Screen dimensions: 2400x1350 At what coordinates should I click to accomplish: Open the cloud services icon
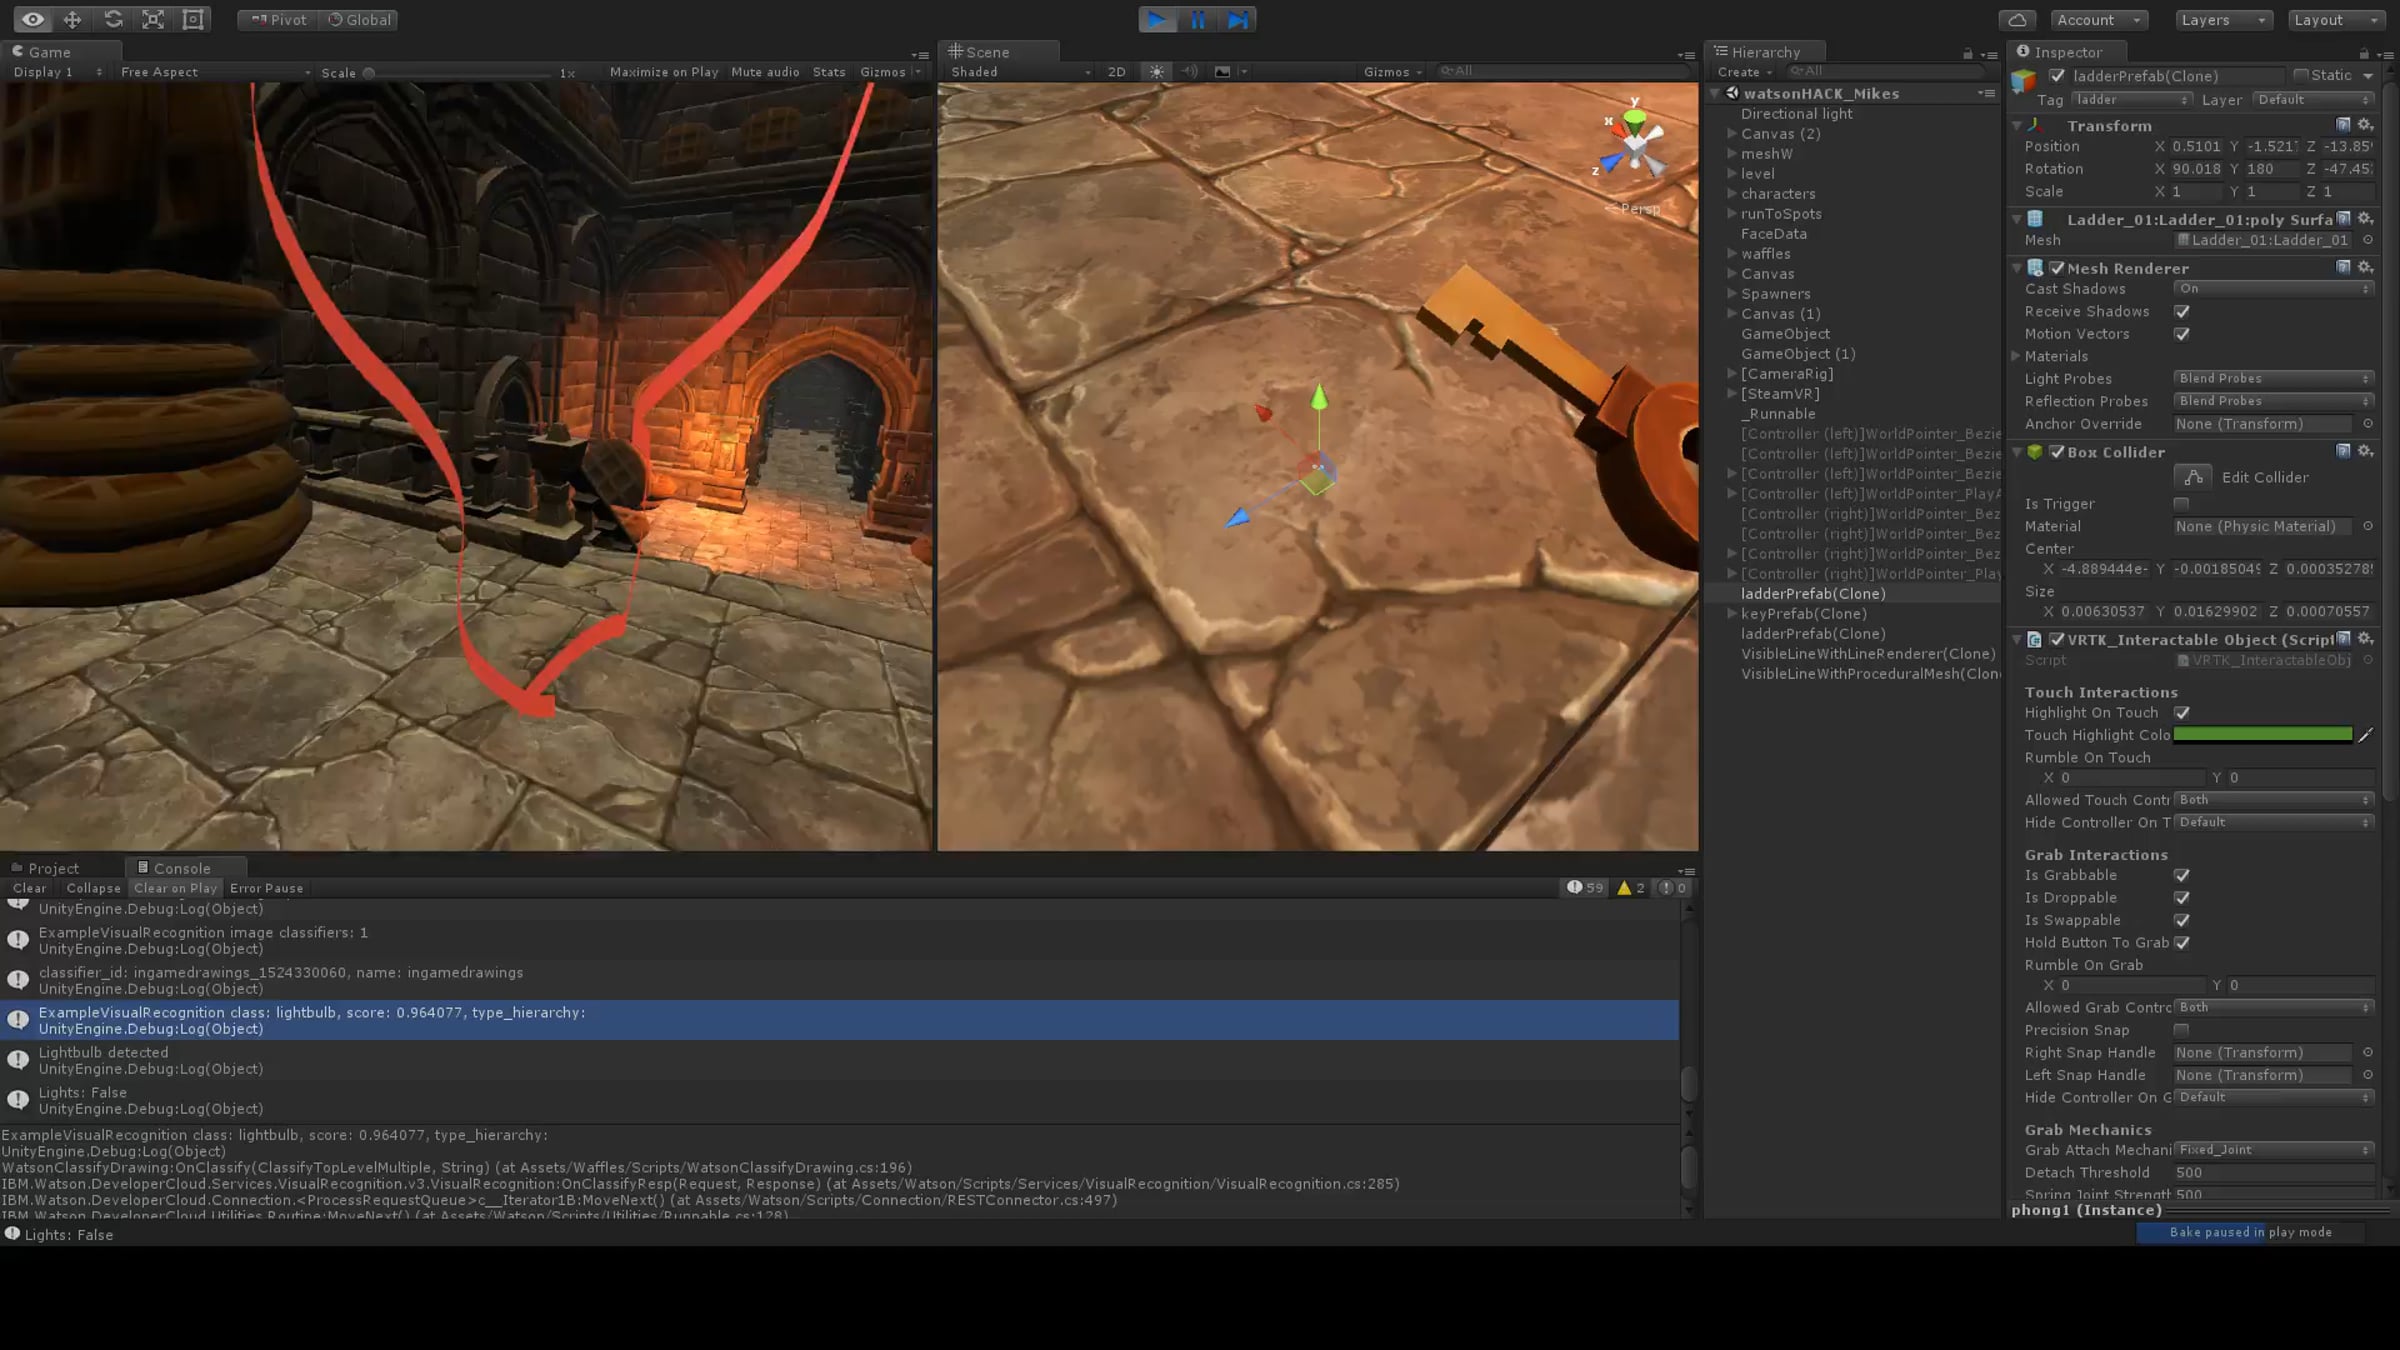[x=2017, y=20]
